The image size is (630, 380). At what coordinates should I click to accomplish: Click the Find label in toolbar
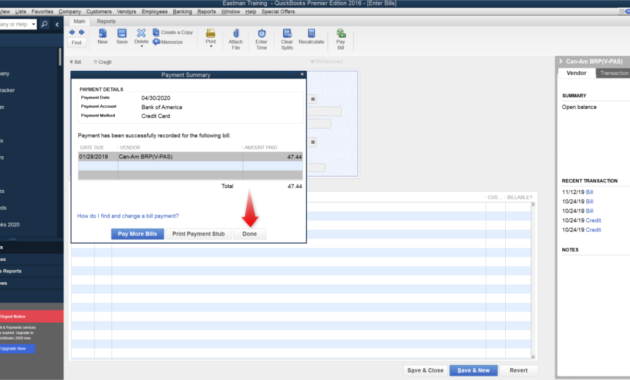point(76,43)
